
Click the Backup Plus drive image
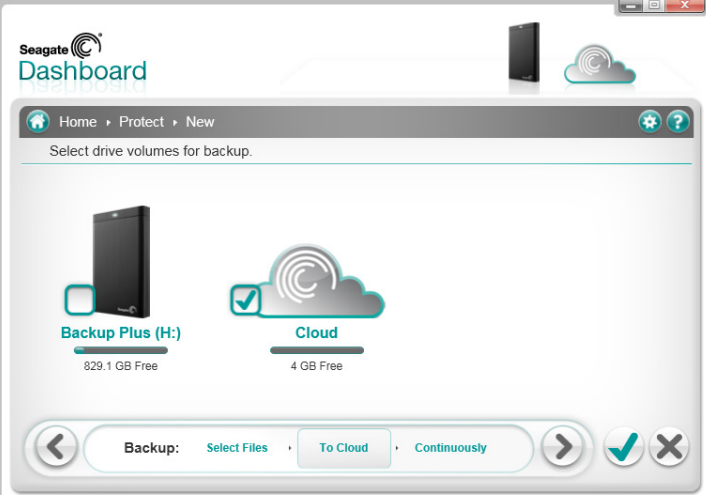tap(122, 261)
